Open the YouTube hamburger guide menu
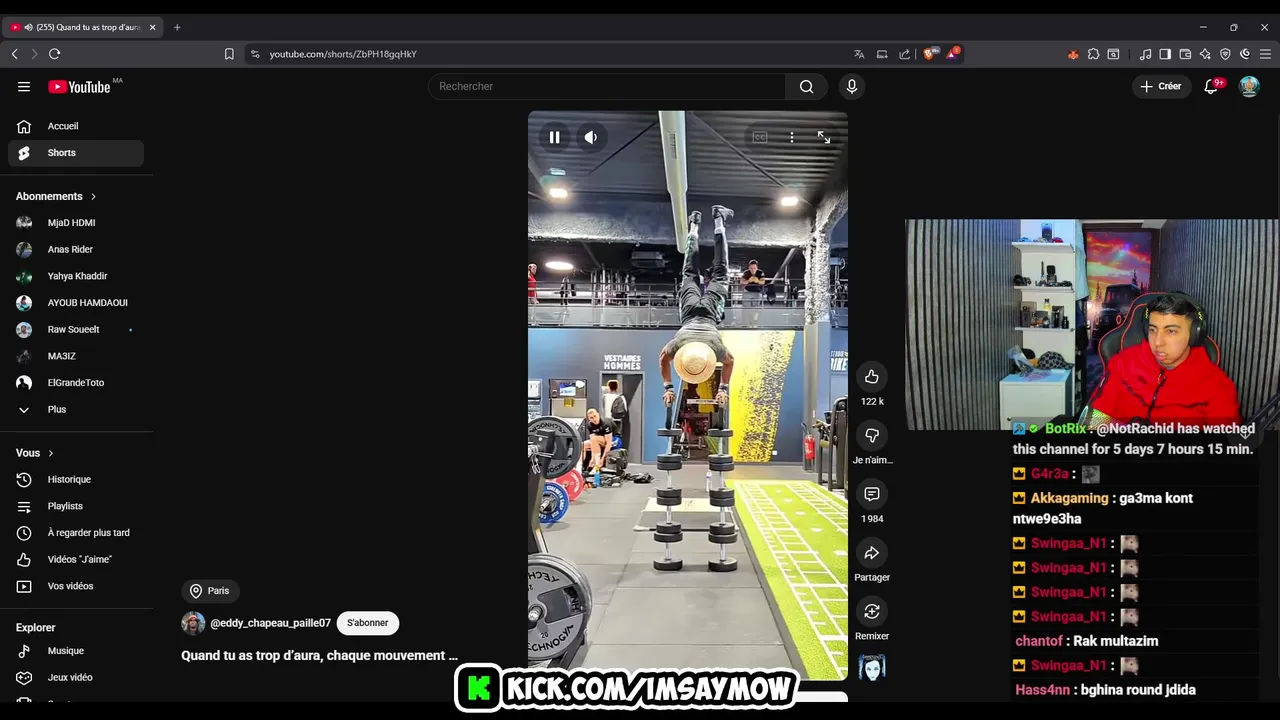Viewport: 1280px width, 720px height. 24,87
